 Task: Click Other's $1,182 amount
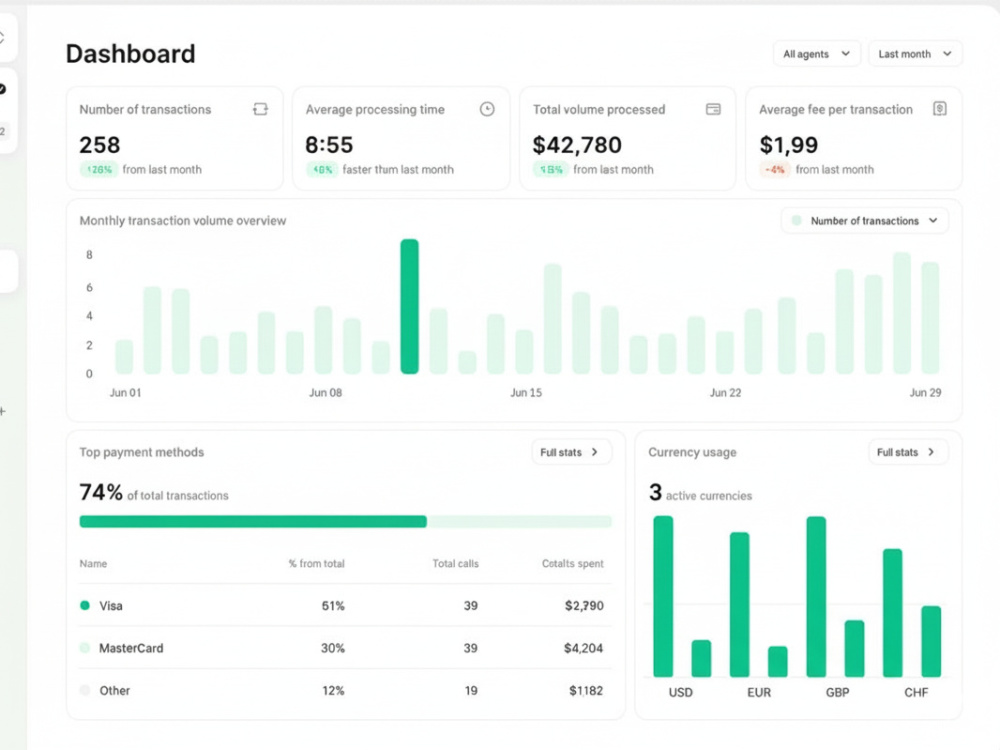(586, 691)
